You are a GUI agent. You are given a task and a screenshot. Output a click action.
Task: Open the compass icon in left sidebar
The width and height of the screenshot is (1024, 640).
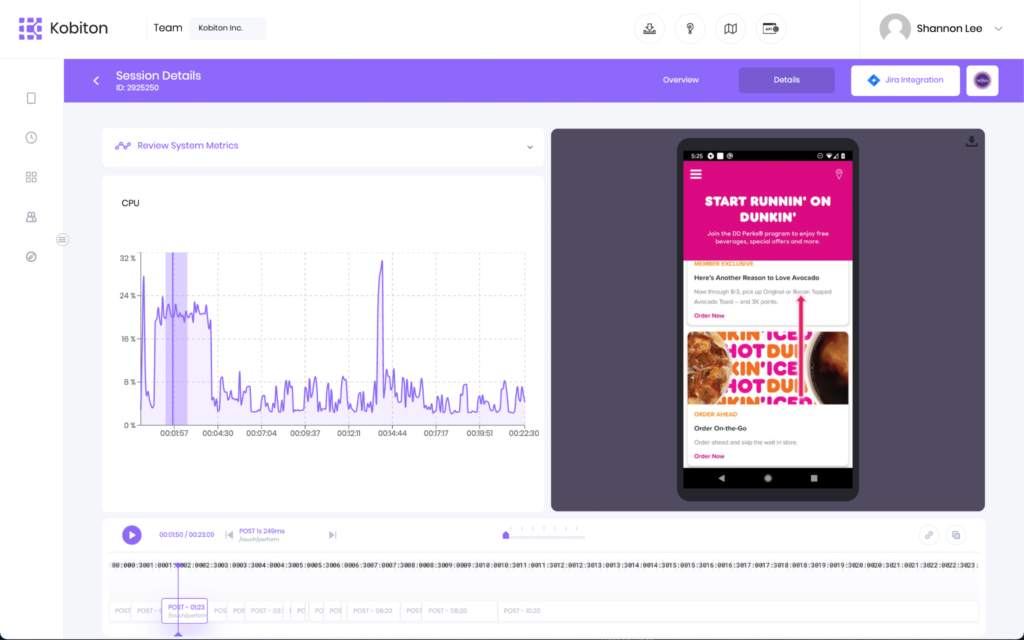[31, 257]
